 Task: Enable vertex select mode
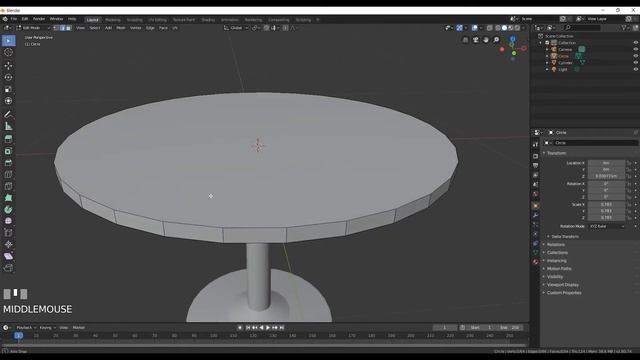coord(56,28)
